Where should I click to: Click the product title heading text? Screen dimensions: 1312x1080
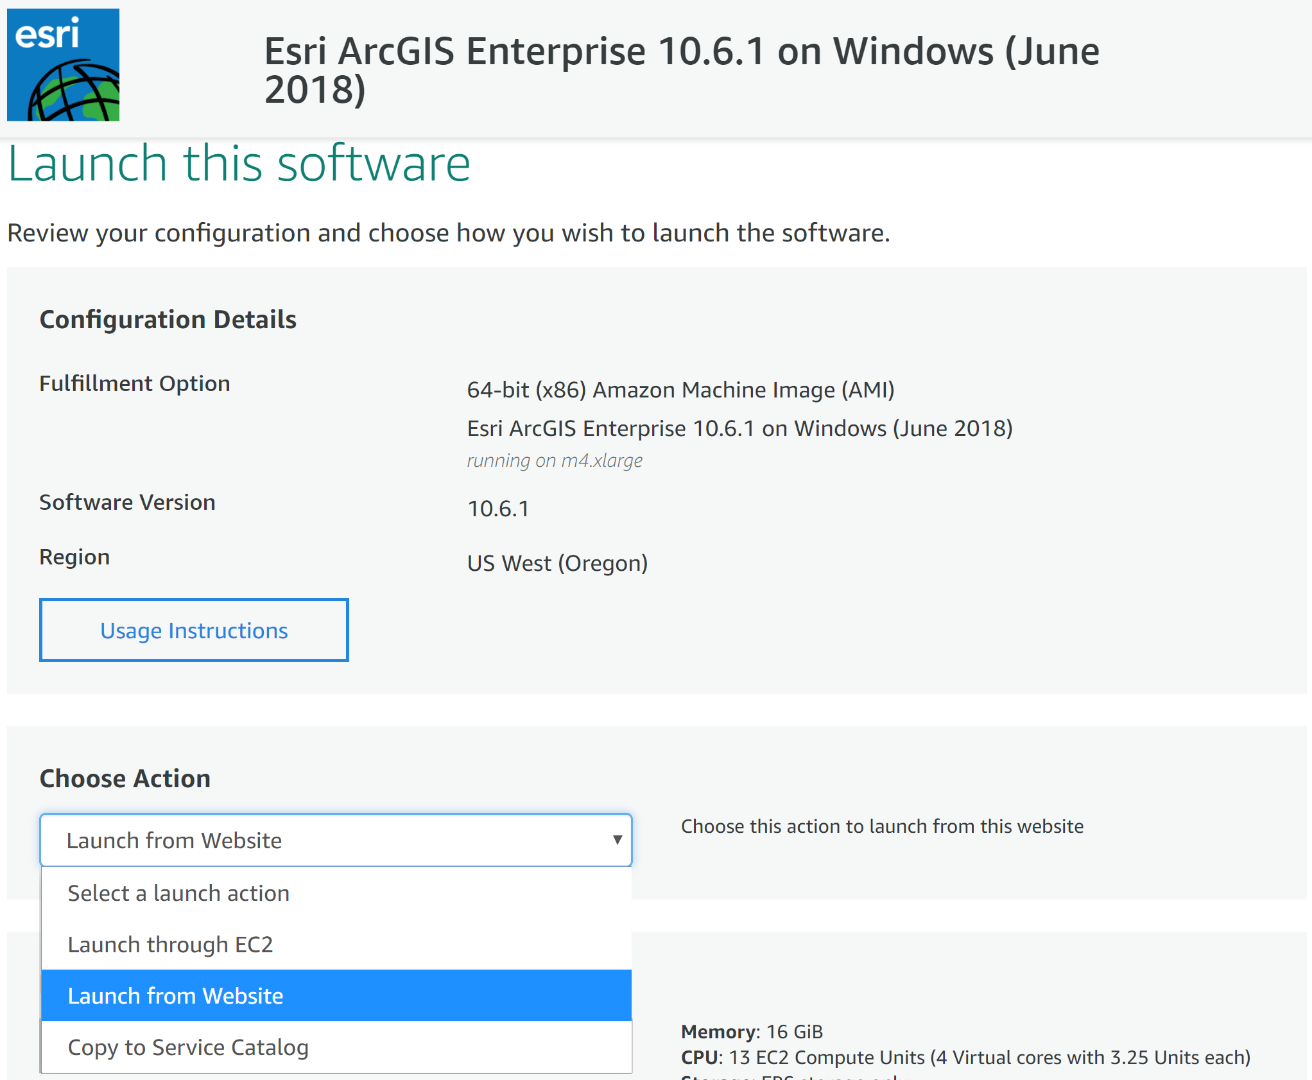[x=682, y=70]
